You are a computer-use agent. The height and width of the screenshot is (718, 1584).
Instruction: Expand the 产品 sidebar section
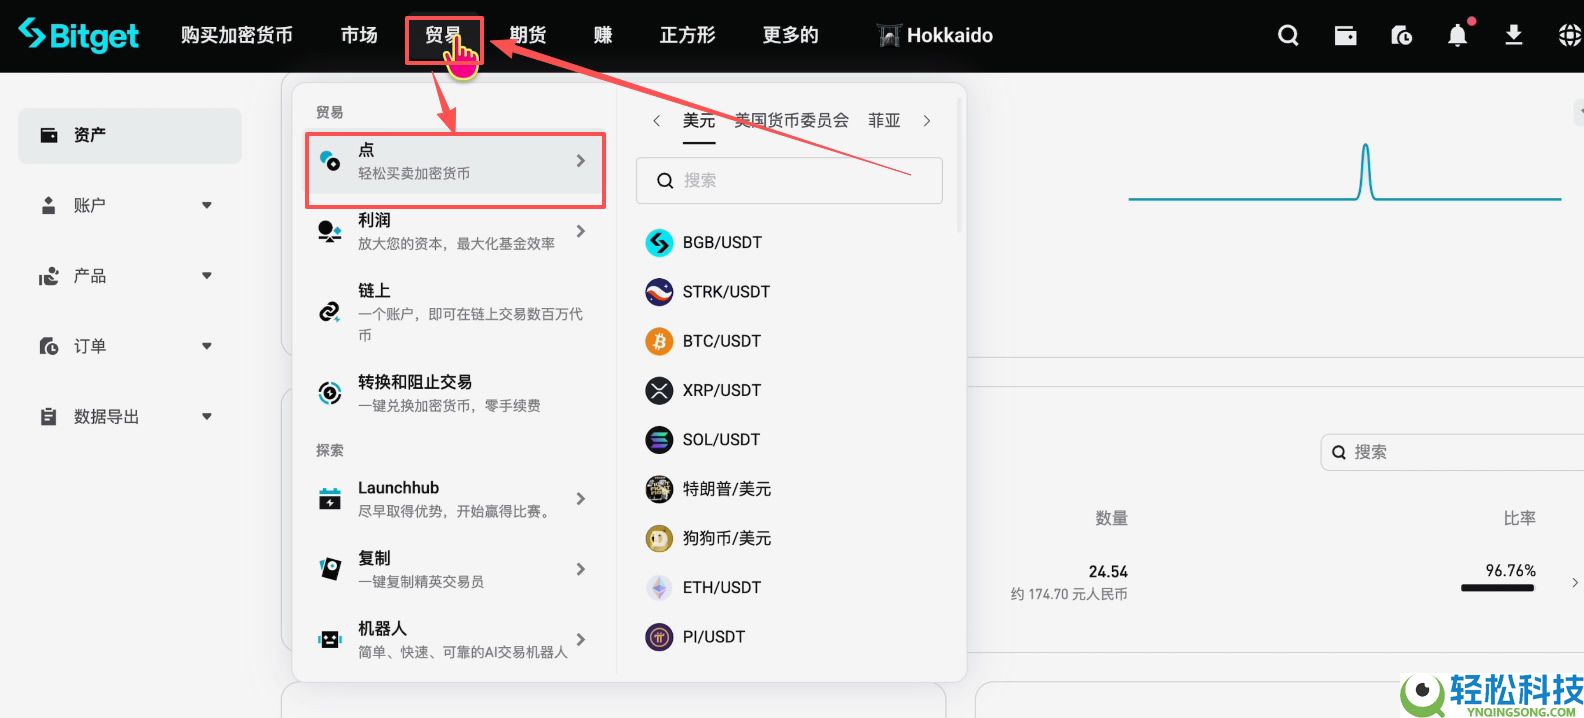tap(207, 276)
